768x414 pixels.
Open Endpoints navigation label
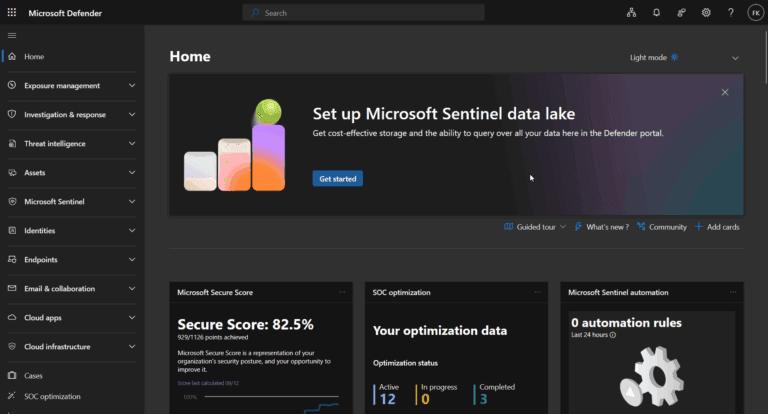click(41, 260)
